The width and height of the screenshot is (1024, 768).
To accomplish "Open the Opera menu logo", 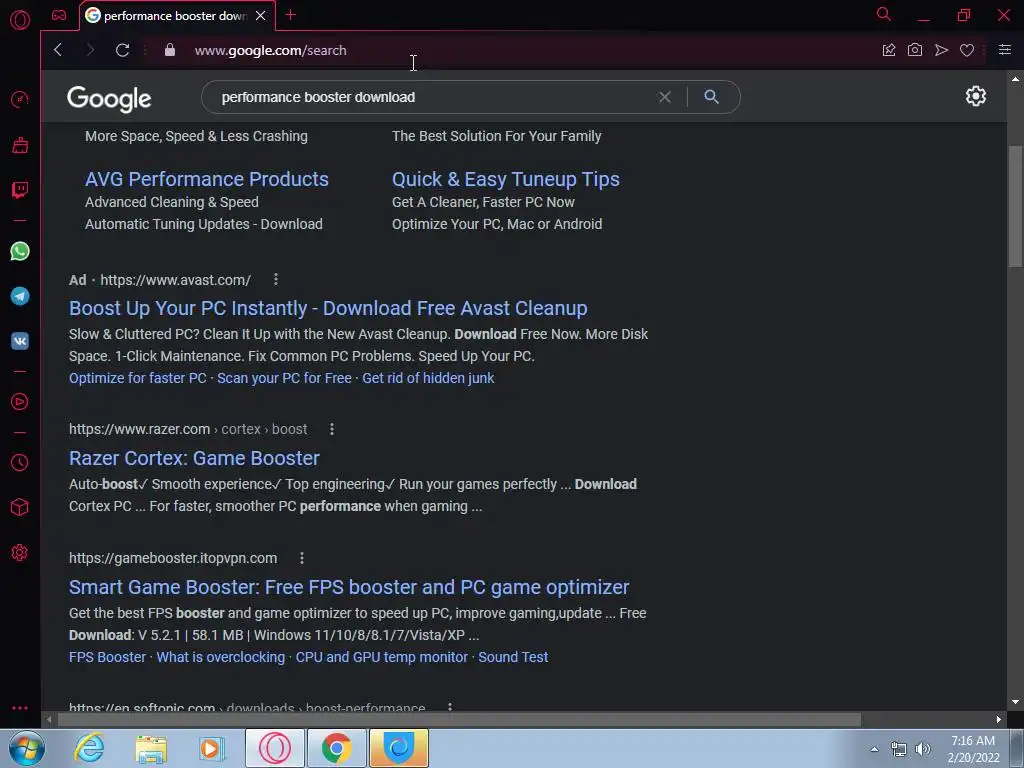I will point(20,20).
